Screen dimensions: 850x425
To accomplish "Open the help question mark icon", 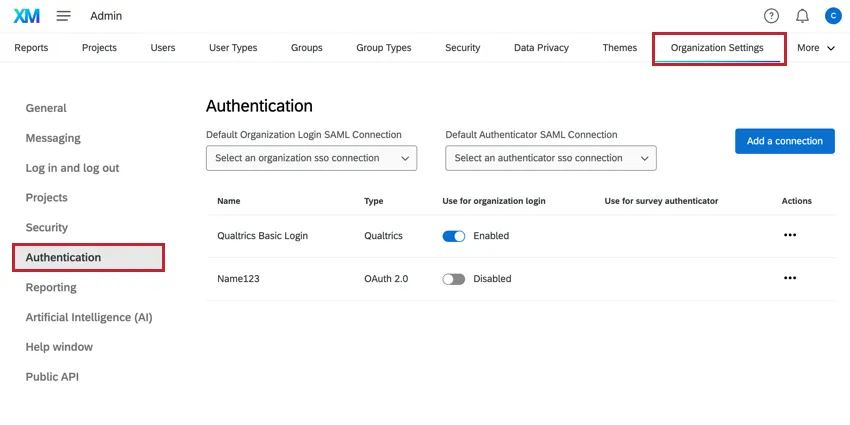I will (x=771, y=16).
